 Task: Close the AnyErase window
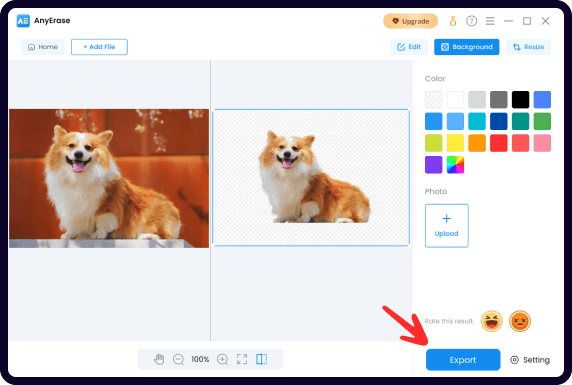(545, 21)
